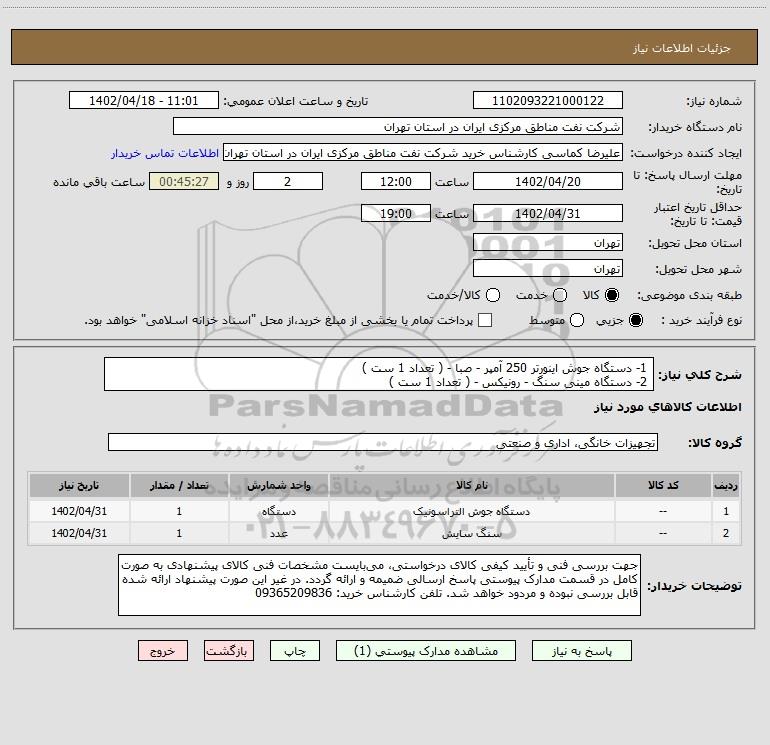Click the جزئیات اطلاعات نیاز header title

pyautogui.click(x=681, y=48)
